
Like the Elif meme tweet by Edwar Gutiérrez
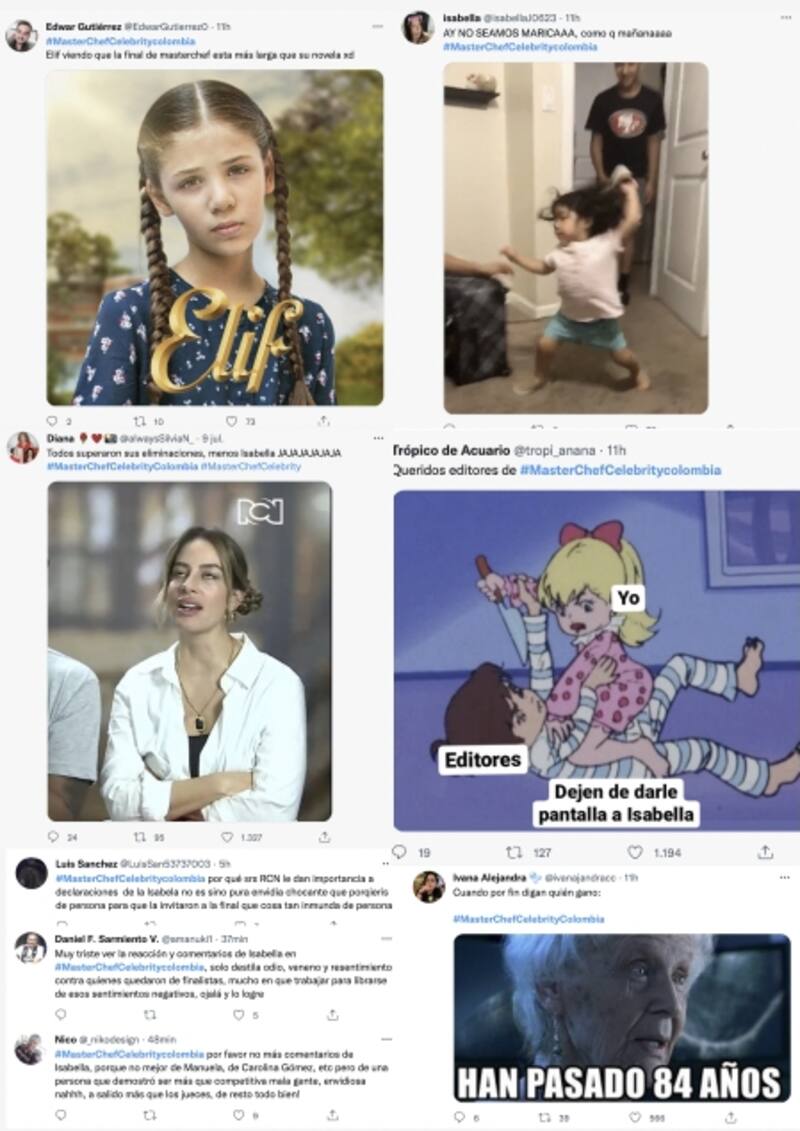pyautogui.click(x=231, y=421)
